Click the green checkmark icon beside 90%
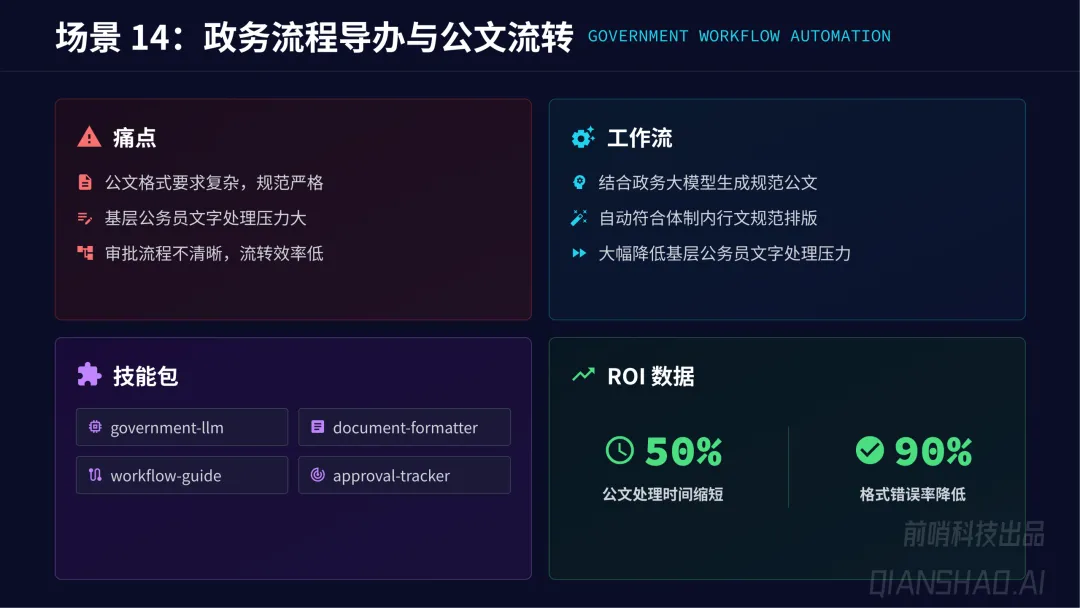Viewport: 1080px width, 608px height. pyautogui.click(x=870, y=450)
